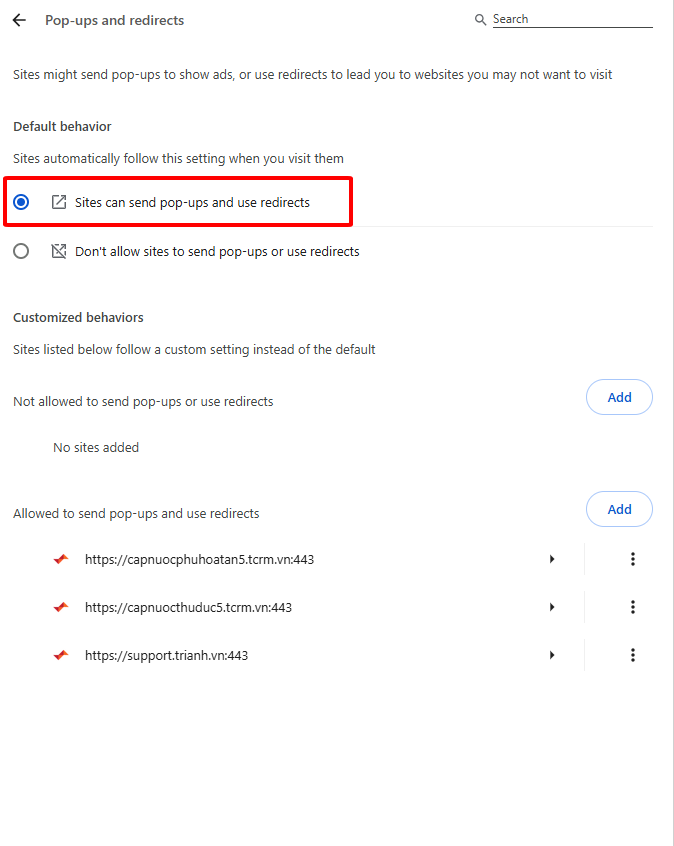Viewport: 674px width, 846px height.
Task: Open more actions for support.trianh.vn
Action: [x=633, y=655]
